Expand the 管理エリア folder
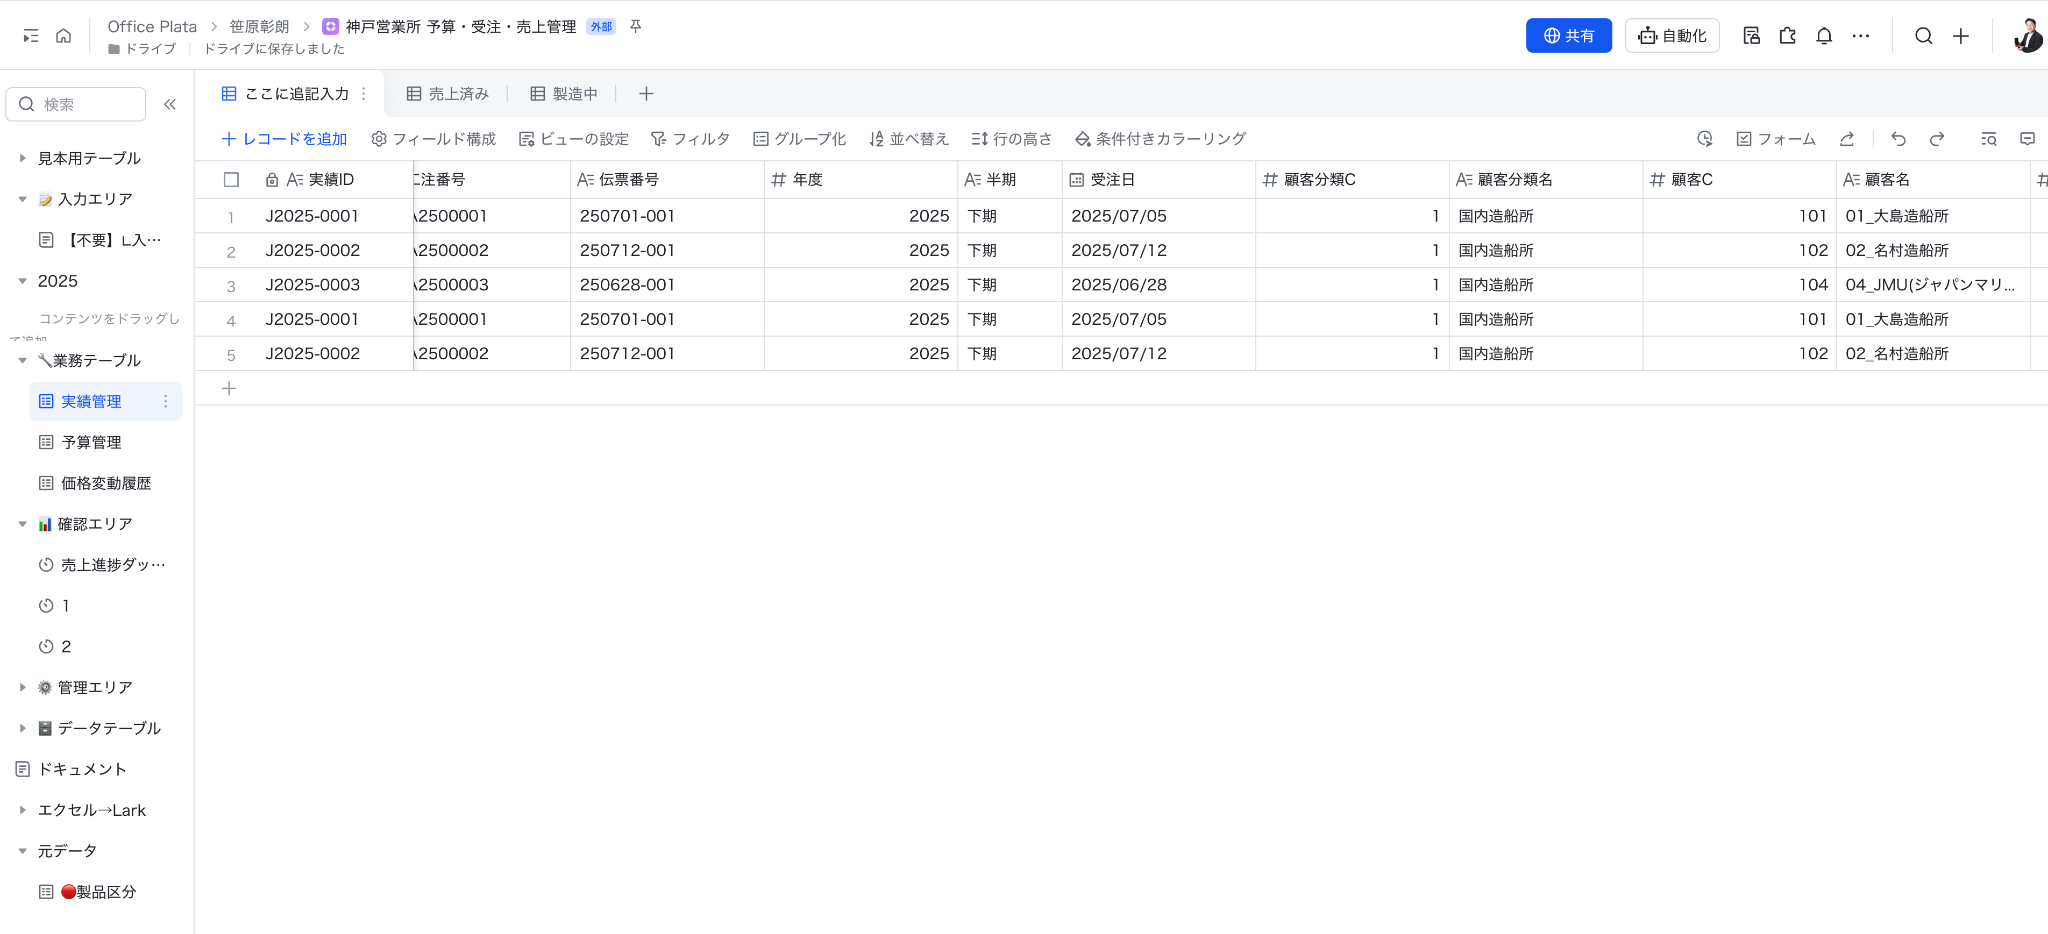Viewport: 2048px width, 934px height. point(23,687)
